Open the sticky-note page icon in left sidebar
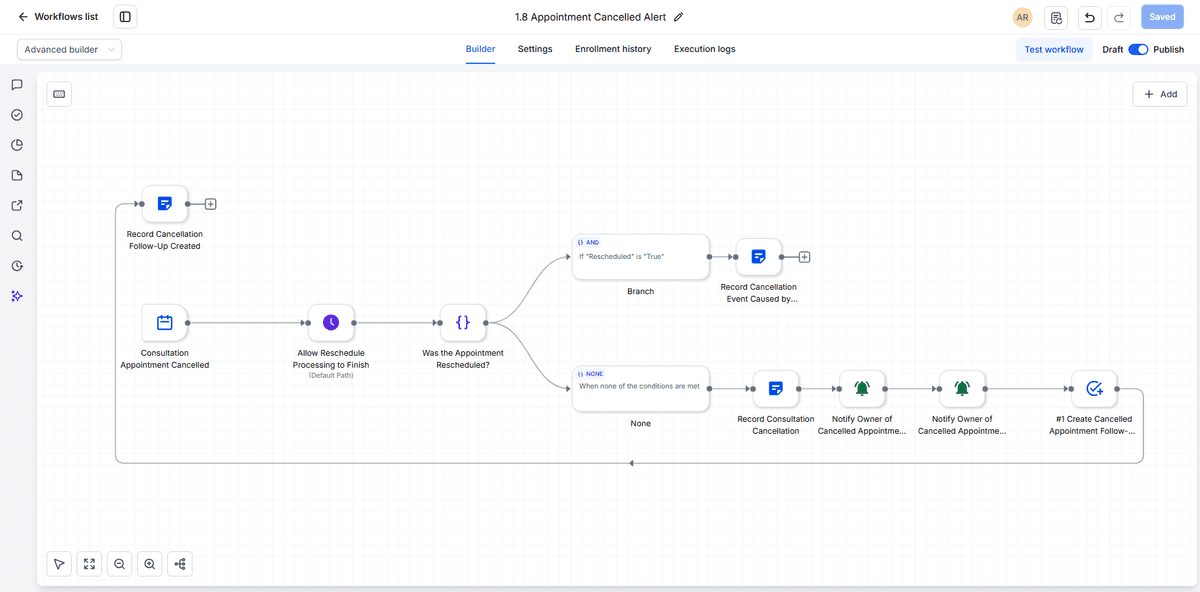The height and width of the screenshot is (592, 1200). (x=17, y=176)
